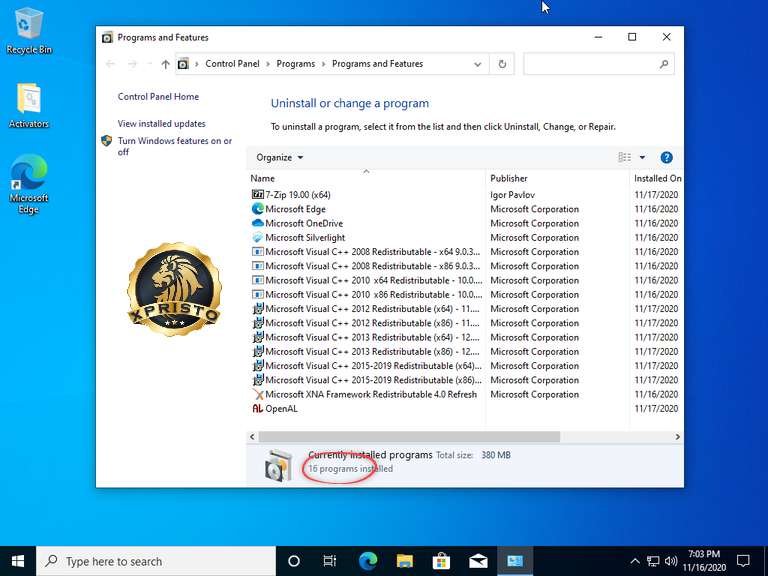Click the Microsoft Silverlight icon in list
Viewport: 768px width, 576px height.
258,237
